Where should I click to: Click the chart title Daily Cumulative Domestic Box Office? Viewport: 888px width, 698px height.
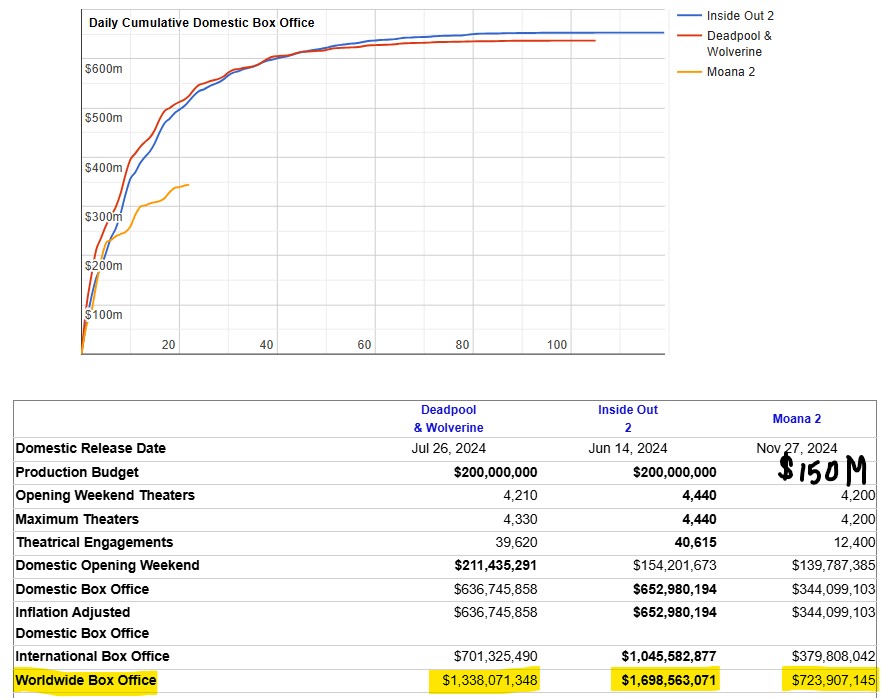click(201, 23)
